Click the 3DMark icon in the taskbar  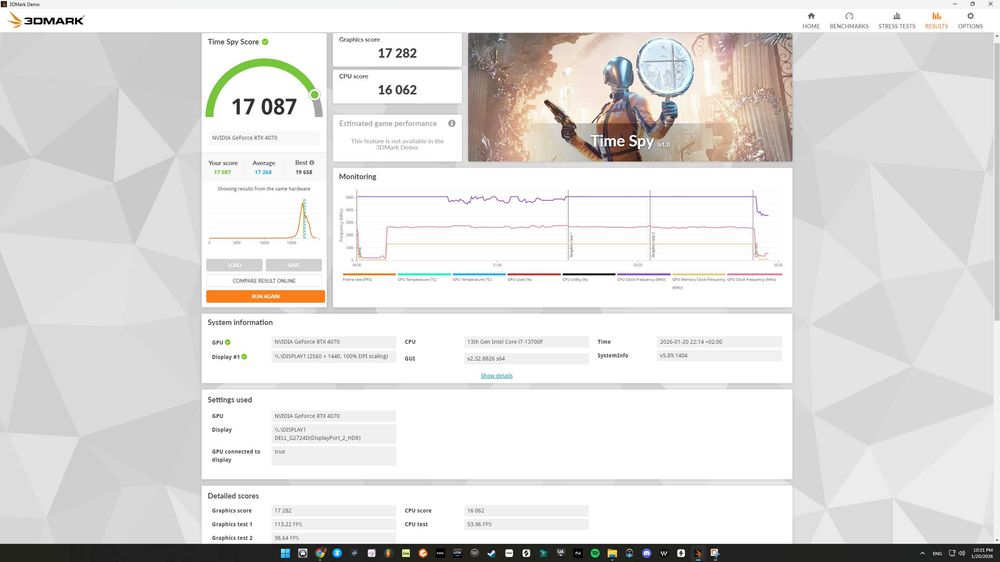click(698, 553)
